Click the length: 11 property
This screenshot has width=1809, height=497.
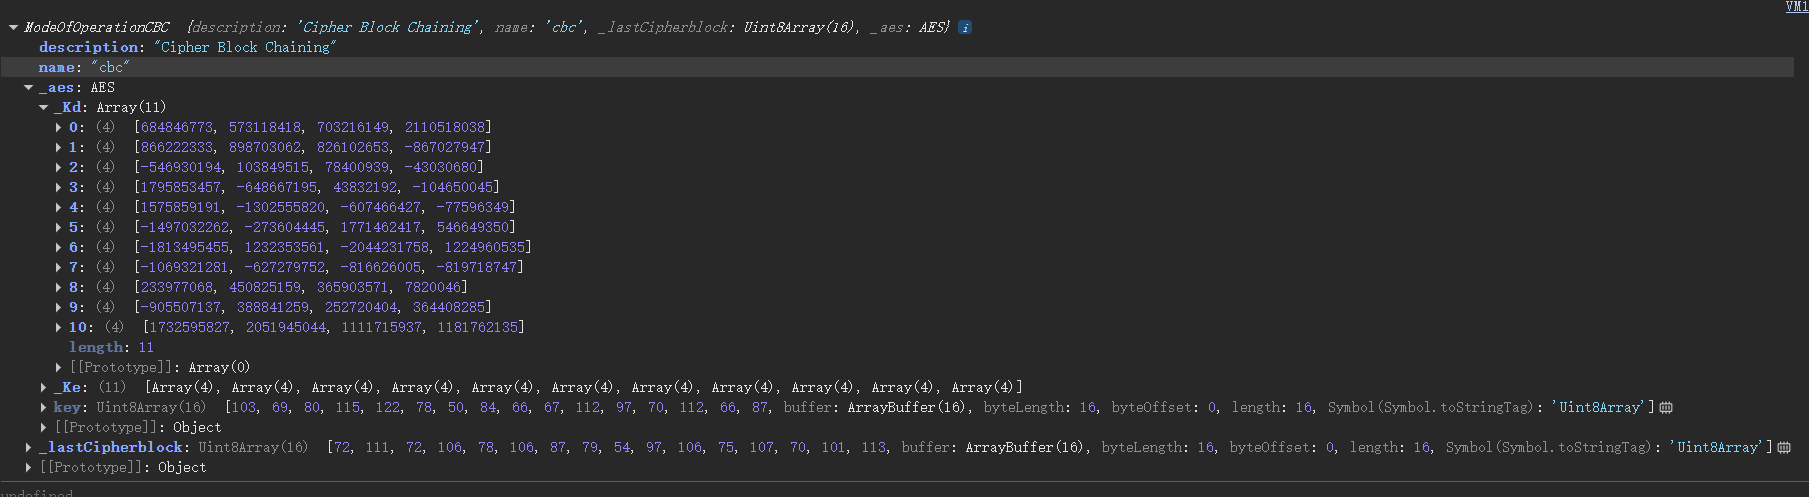(111, 347)
